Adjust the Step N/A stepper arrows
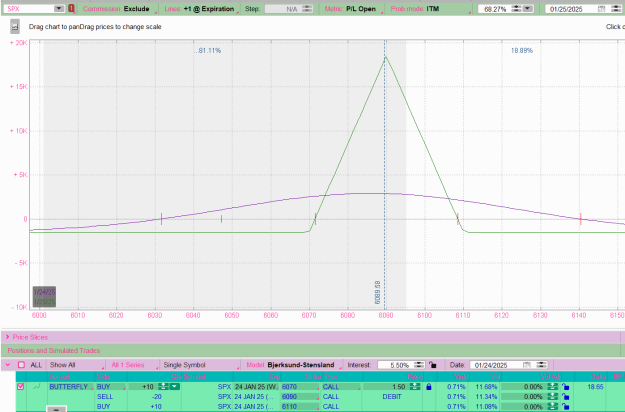Image resolution: width=625 pixels, height=412 pixels. pos(307,9)
